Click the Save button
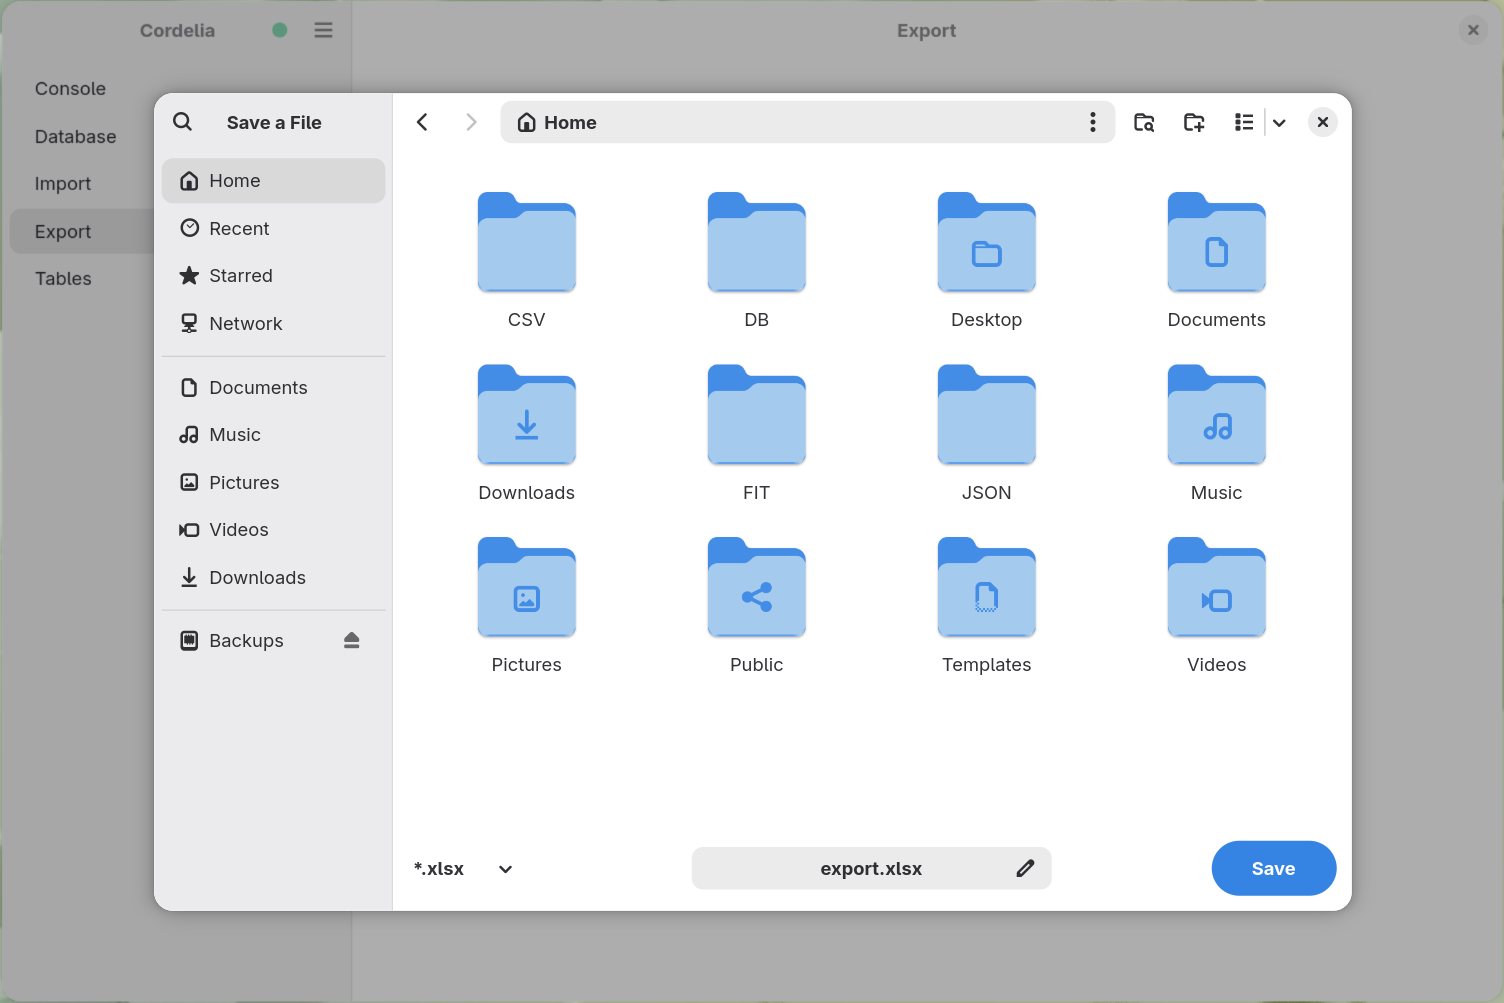 [1273, 868]
